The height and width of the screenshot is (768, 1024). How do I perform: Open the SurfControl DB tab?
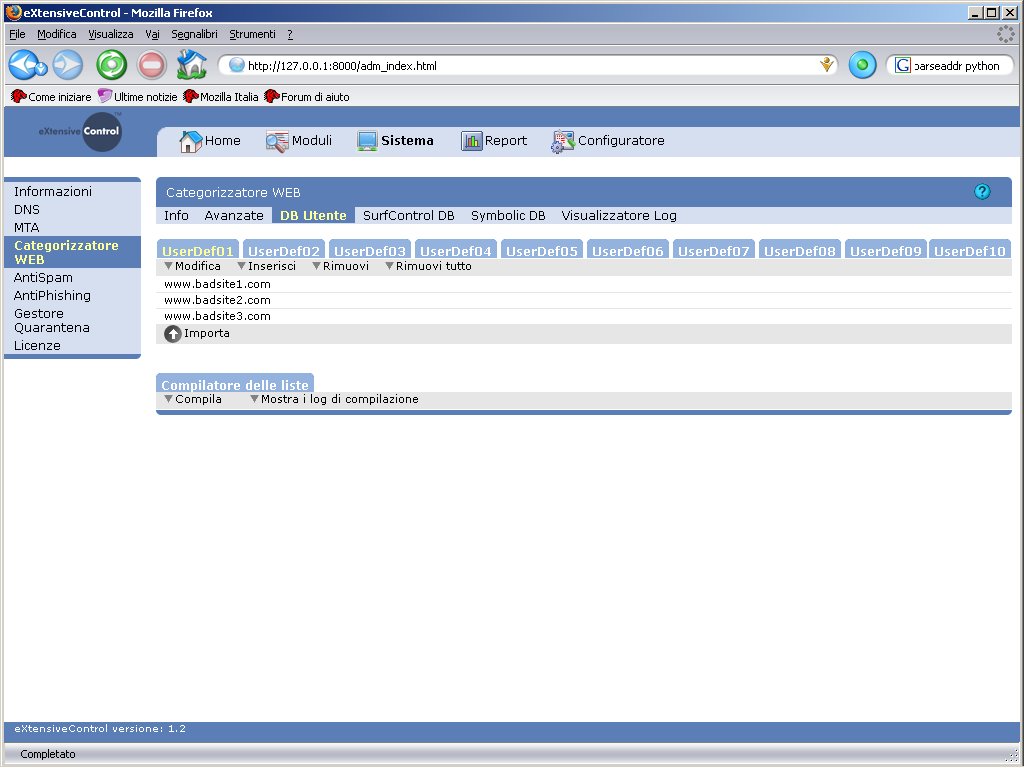[408, 215]
